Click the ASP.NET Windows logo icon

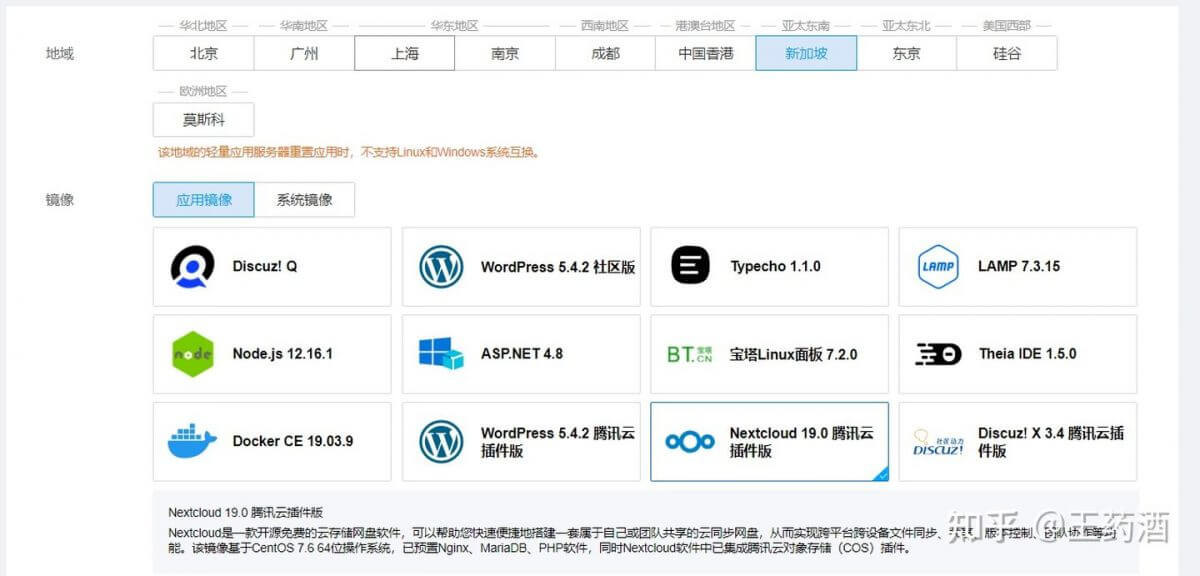(441, 354)
